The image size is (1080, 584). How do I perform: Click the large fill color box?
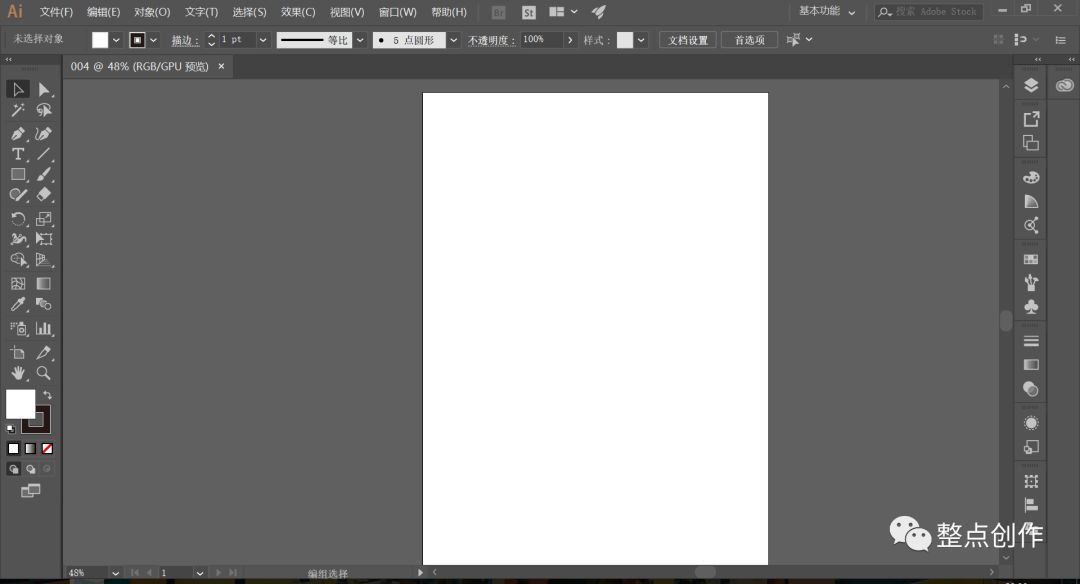pos(21,404)
